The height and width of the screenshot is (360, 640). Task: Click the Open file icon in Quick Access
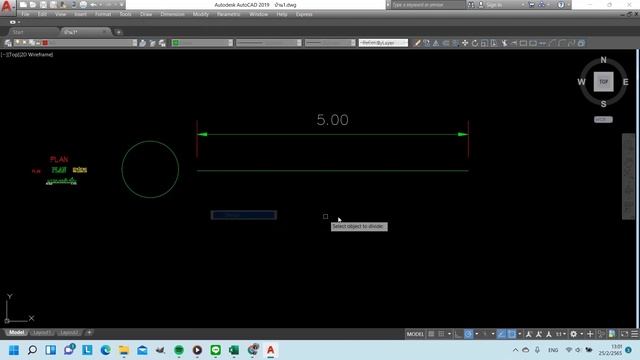[x=33, y=5]
